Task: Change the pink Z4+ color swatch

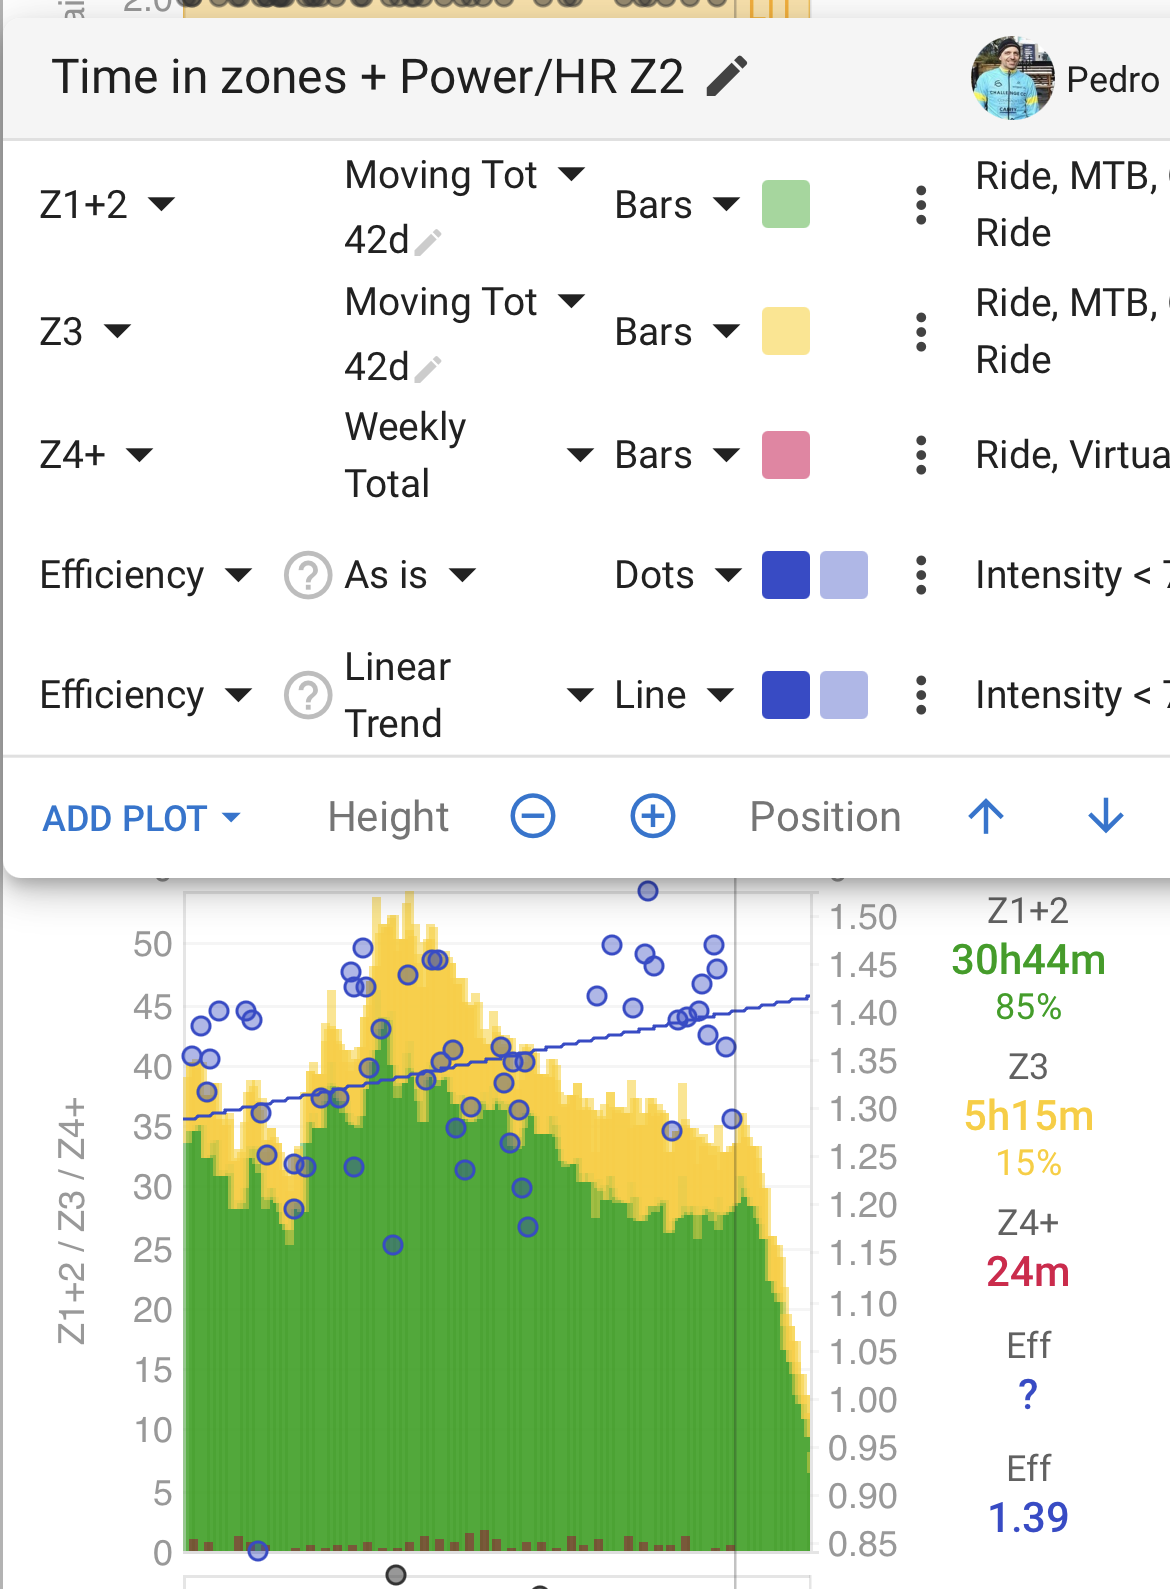Action: (786, 456)
